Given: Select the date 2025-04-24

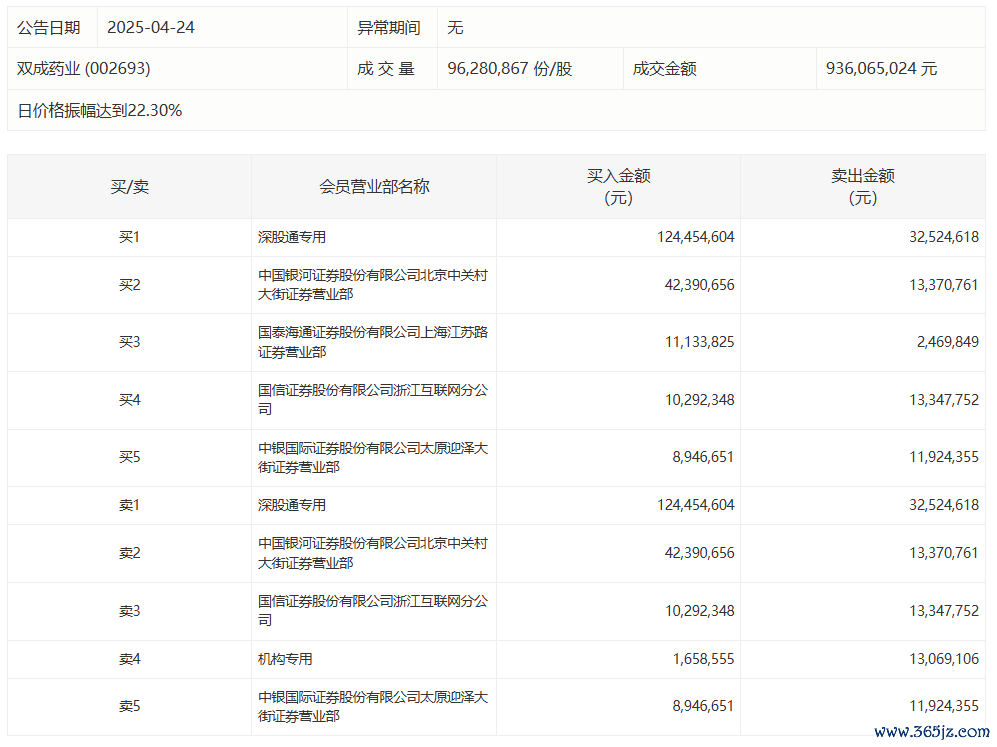Looking at the screenshot, I should (x=151, y=27).
